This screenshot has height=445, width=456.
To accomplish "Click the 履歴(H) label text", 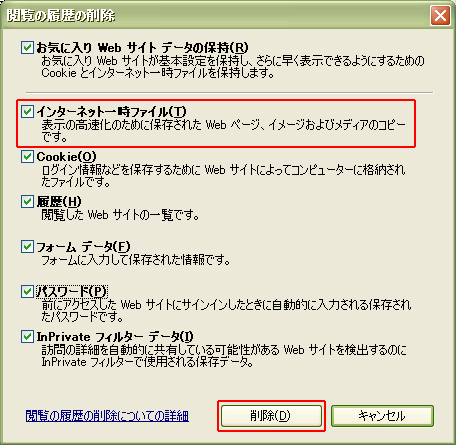I will [x=59, y=201].
